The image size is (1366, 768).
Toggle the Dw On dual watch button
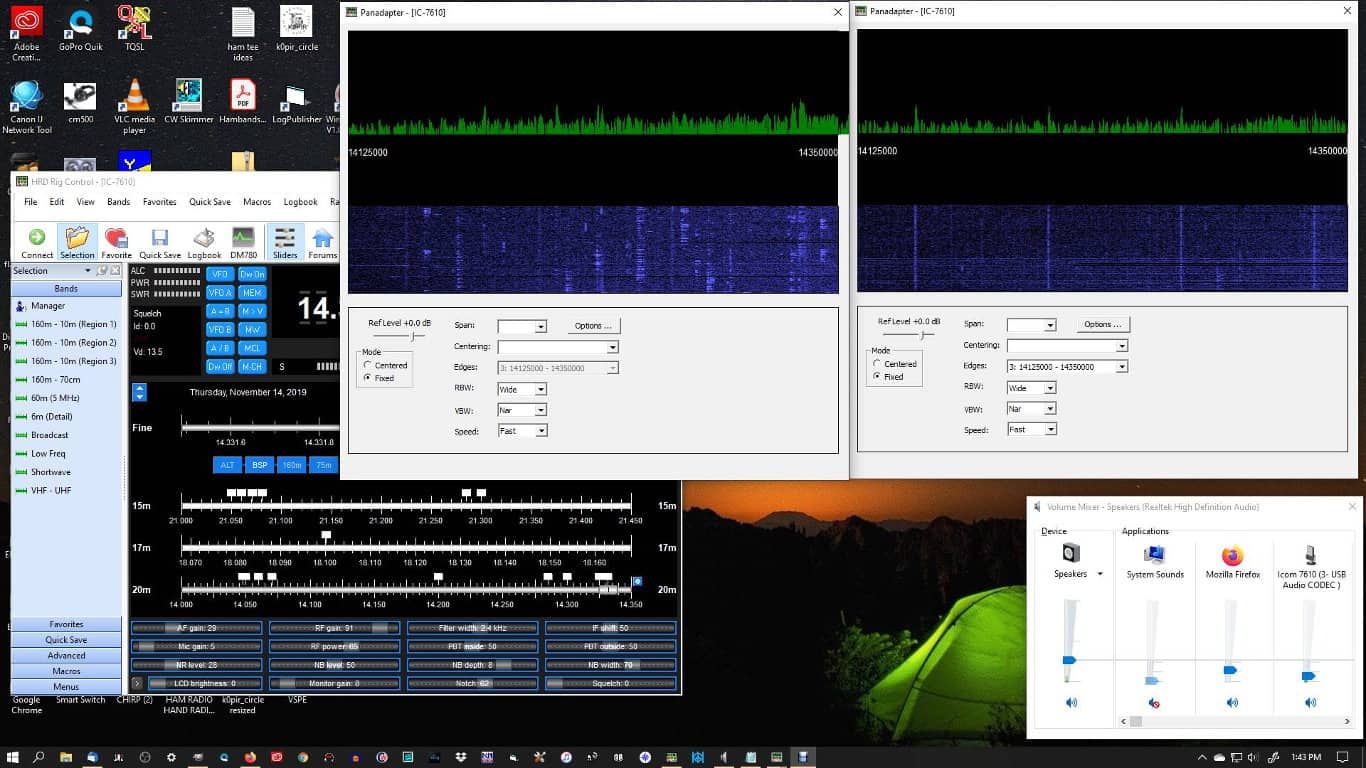tap(252, 274)
